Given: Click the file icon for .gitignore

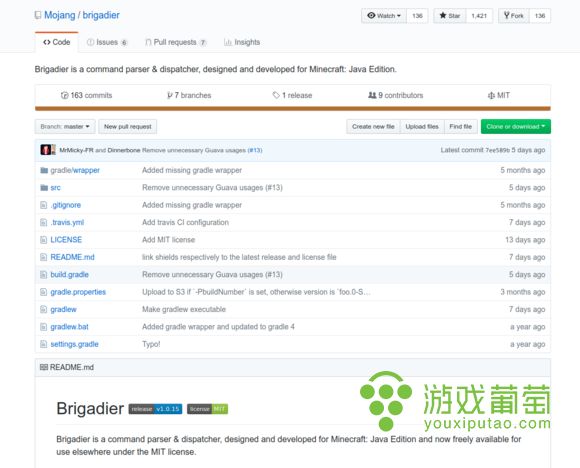Looking at the screenshot, I should tap(43, 205).
